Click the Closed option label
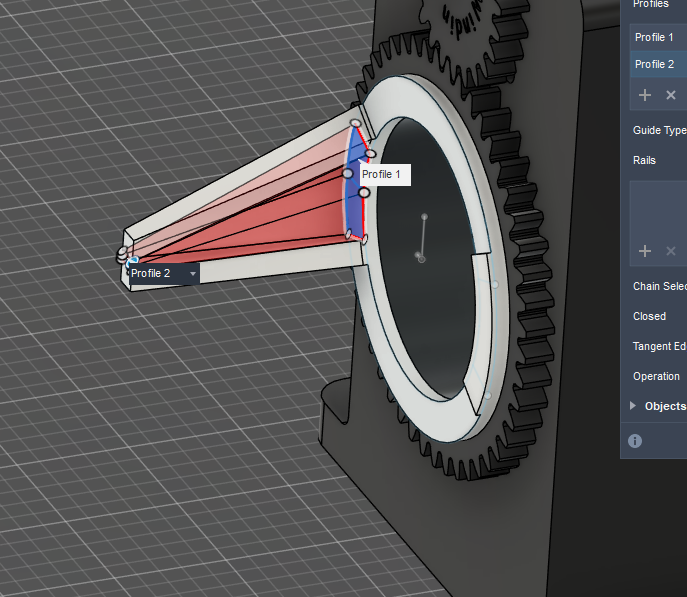 [x=649, y=316]
